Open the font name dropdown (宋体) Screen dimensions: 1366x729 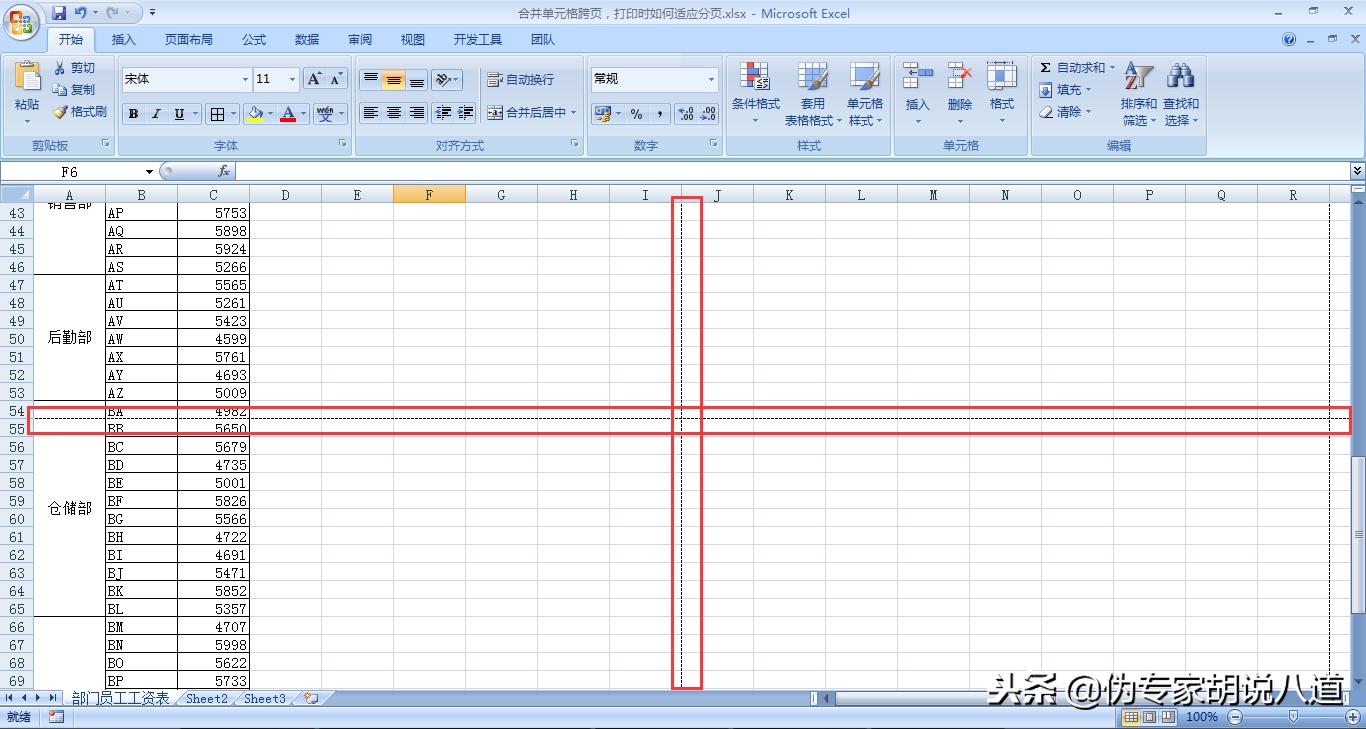[245, 79]
